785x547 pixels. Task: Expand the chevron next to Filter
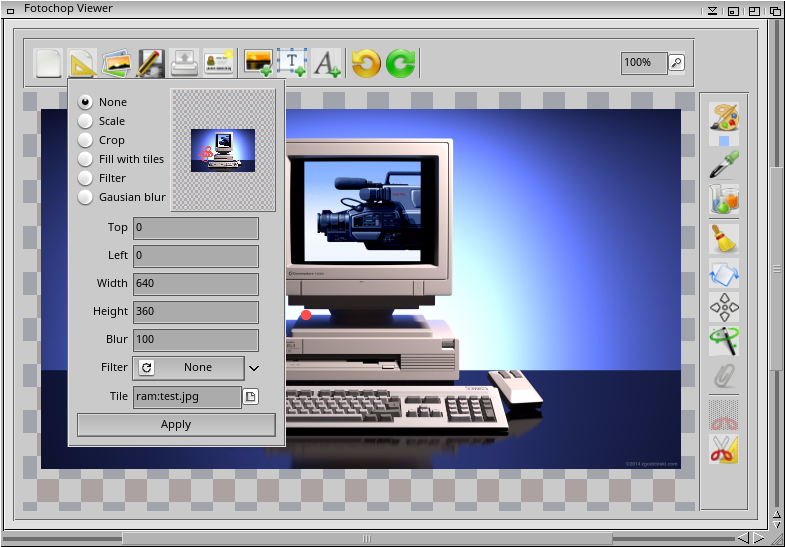pyautogui.click(x=254, y=368)
